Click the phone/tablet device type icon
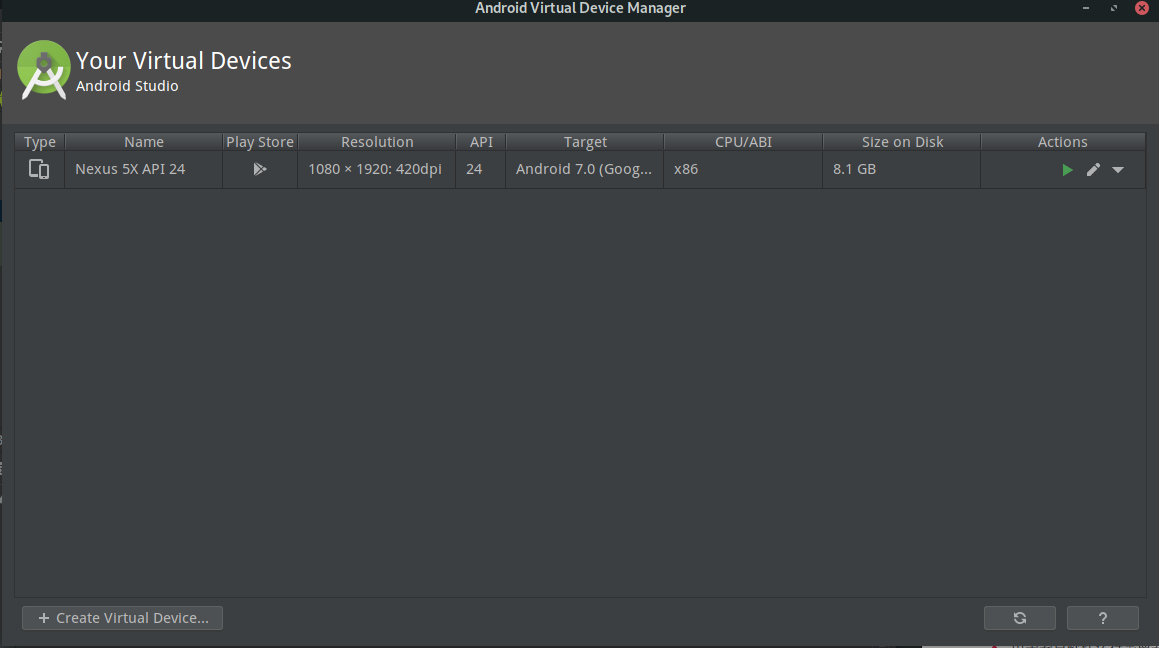The height and width of the screenshot is (648, 1159). click(39, 169)
